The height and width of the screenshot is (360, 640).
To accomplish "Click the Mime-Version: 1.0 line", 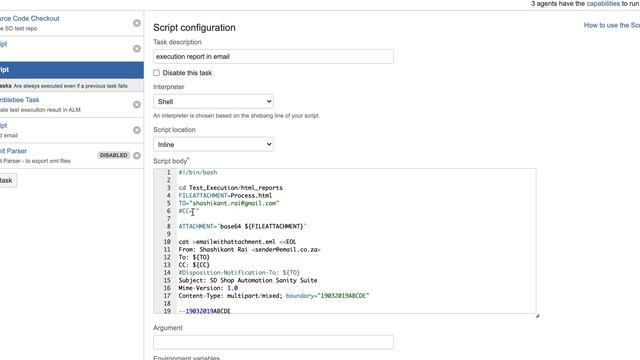I will click(208, 288).
